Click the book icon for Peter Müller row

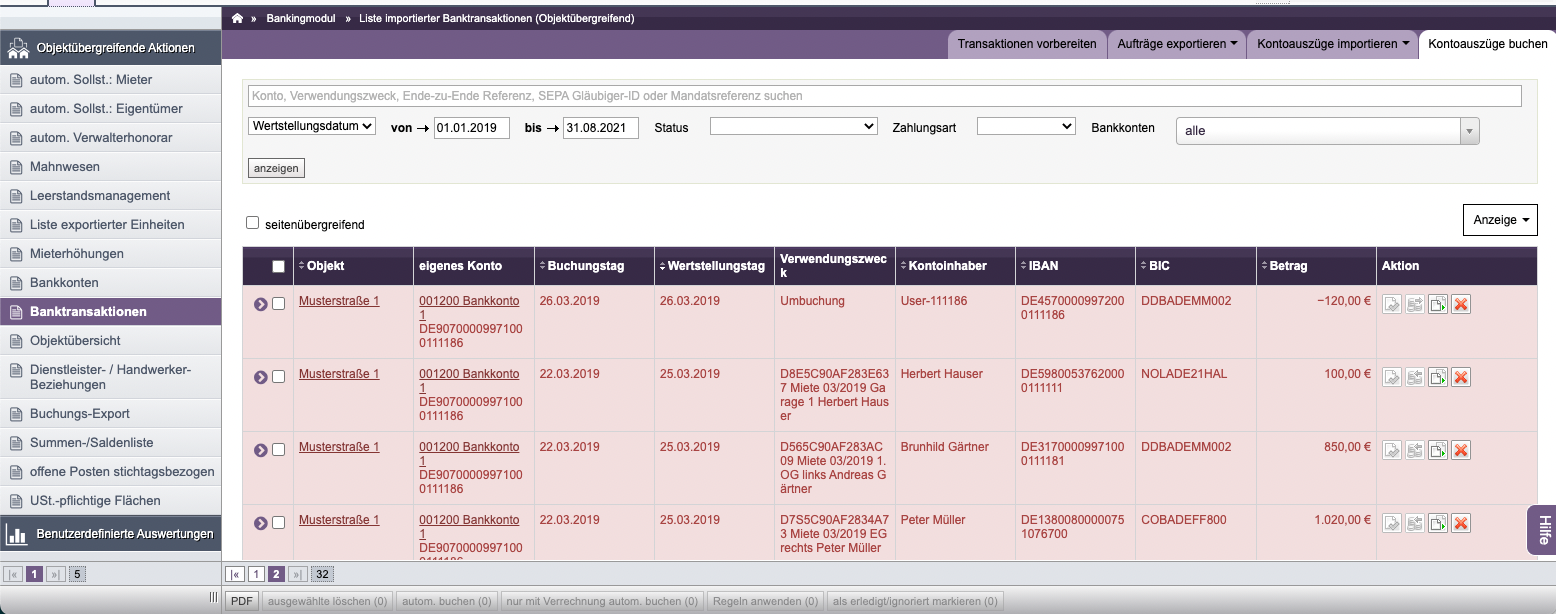point(1392,523)
